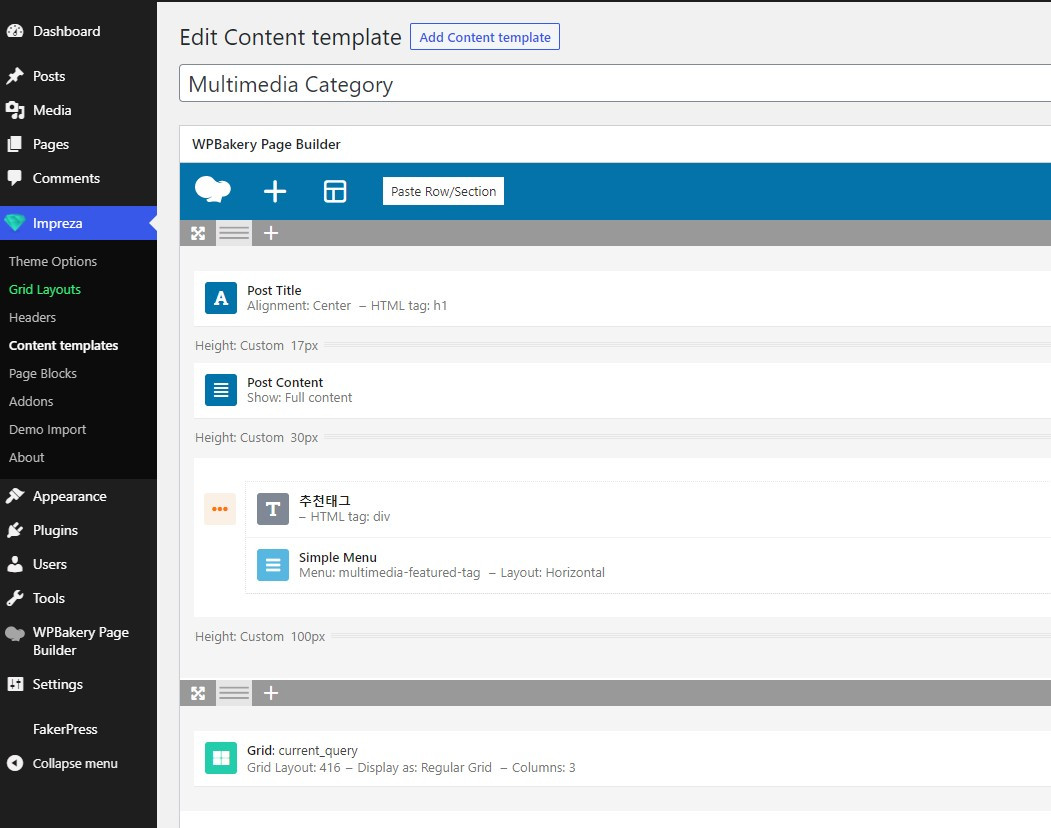The image size is (1051, 828).
Task: Select the Post Content element
Action: 622,390
